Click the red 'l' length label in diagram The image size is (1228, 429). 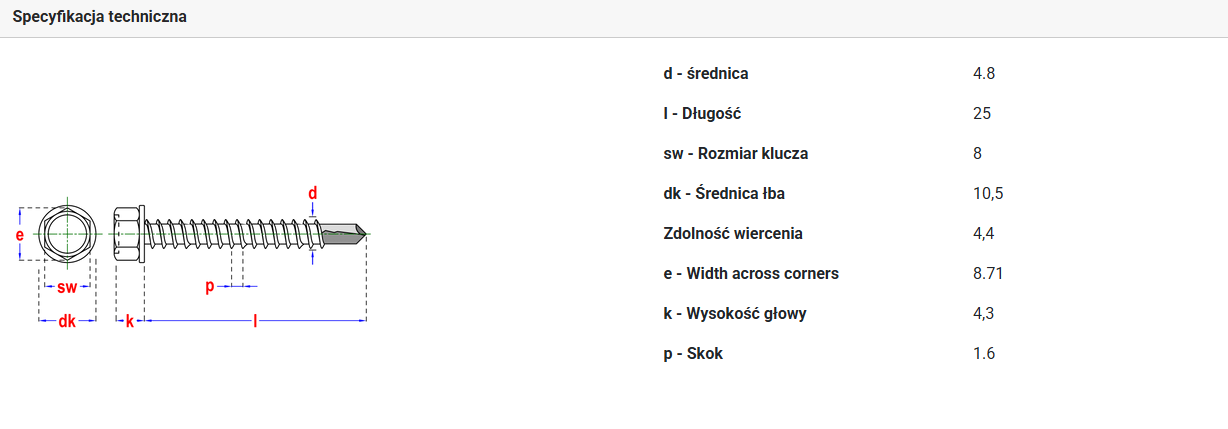tap(256, 321)
